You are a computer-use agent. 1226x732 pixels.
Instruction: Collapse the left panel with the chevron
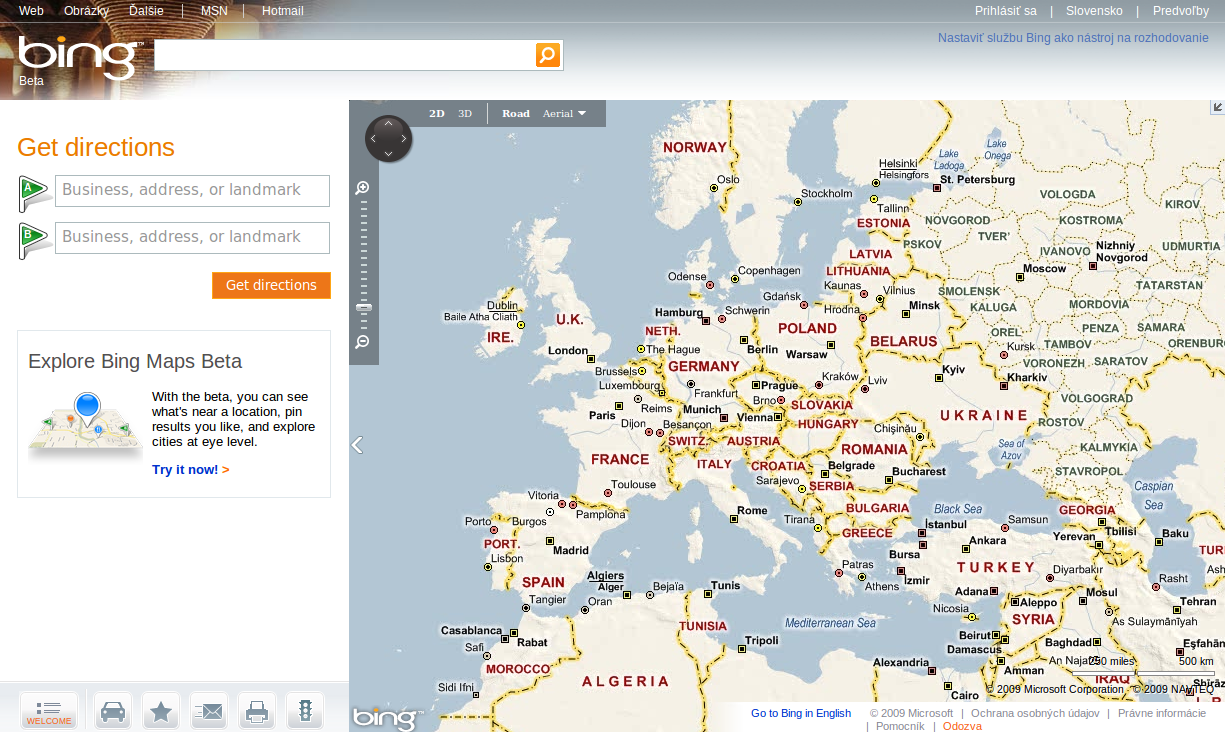pyautogui.click(x=357, y=445)
